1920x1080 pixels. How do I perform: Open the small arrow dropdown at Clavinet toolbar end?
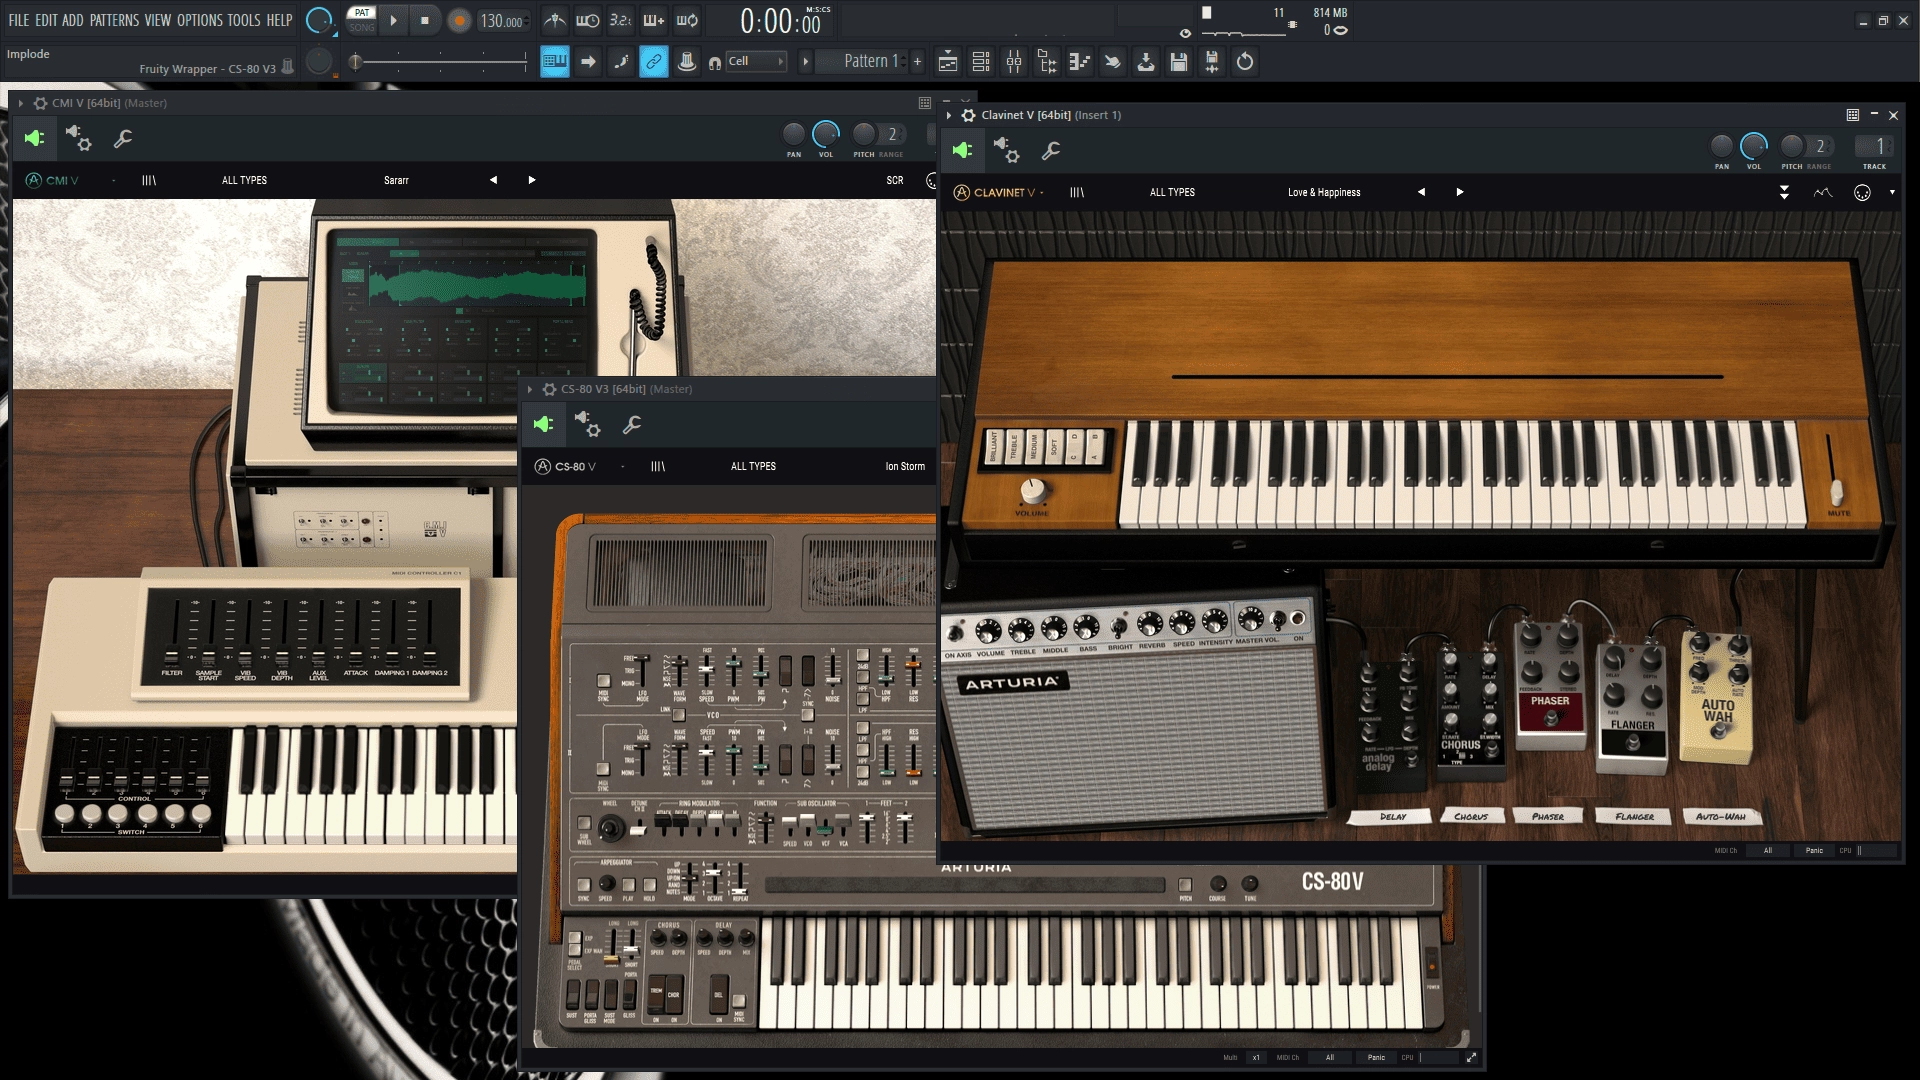pyautogui.click(x=1892, y=192)
